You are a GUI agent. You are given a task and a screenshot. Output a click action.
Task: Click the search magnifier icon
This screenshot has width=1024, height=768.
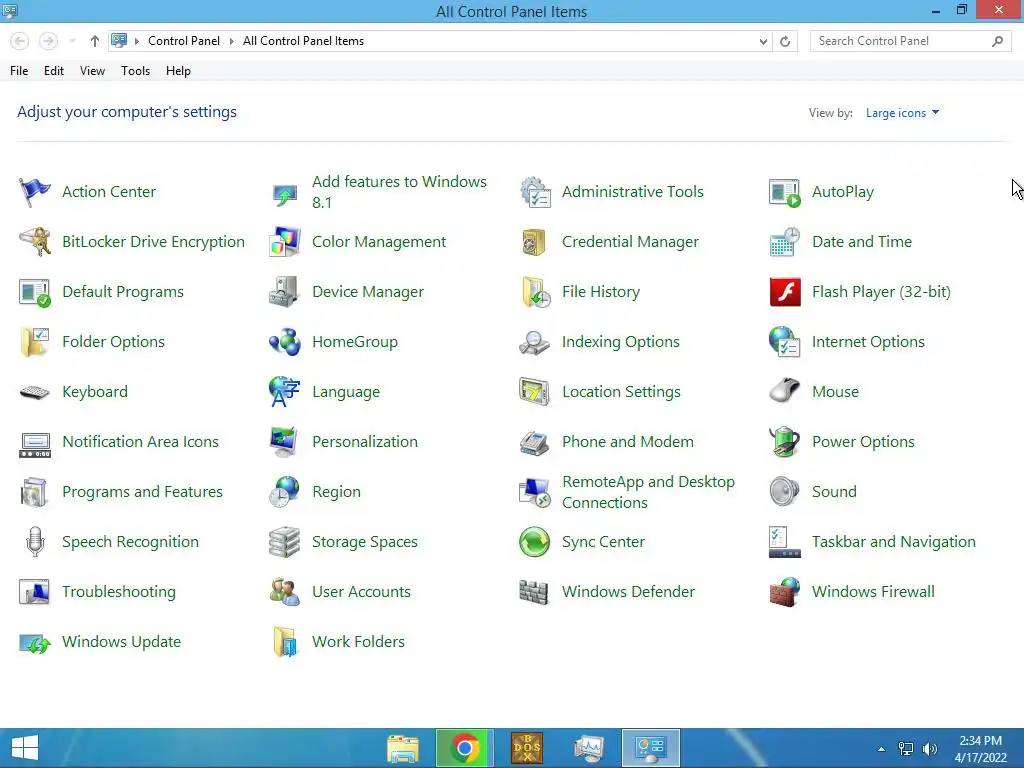click(997, 41)
